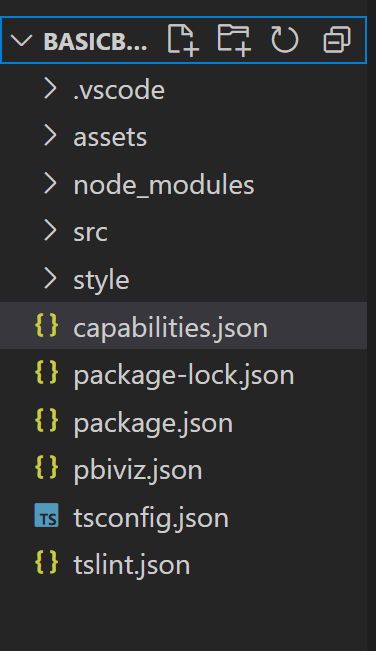Open the capabilities.json file
This screenshot has width=376, height=651.
[183, 326]
